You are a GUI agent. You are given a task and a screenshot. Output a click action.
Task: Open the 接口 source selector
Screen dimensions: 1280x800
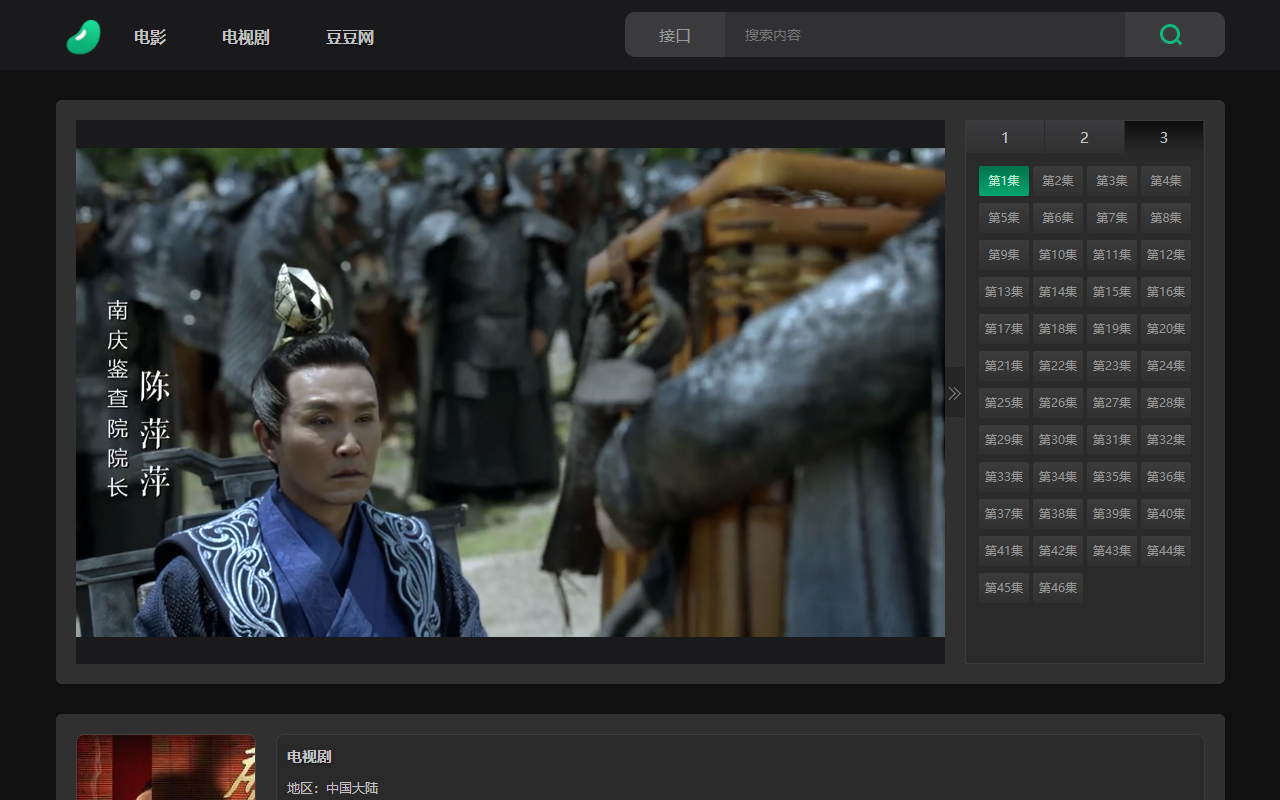(x=675, y=35)
